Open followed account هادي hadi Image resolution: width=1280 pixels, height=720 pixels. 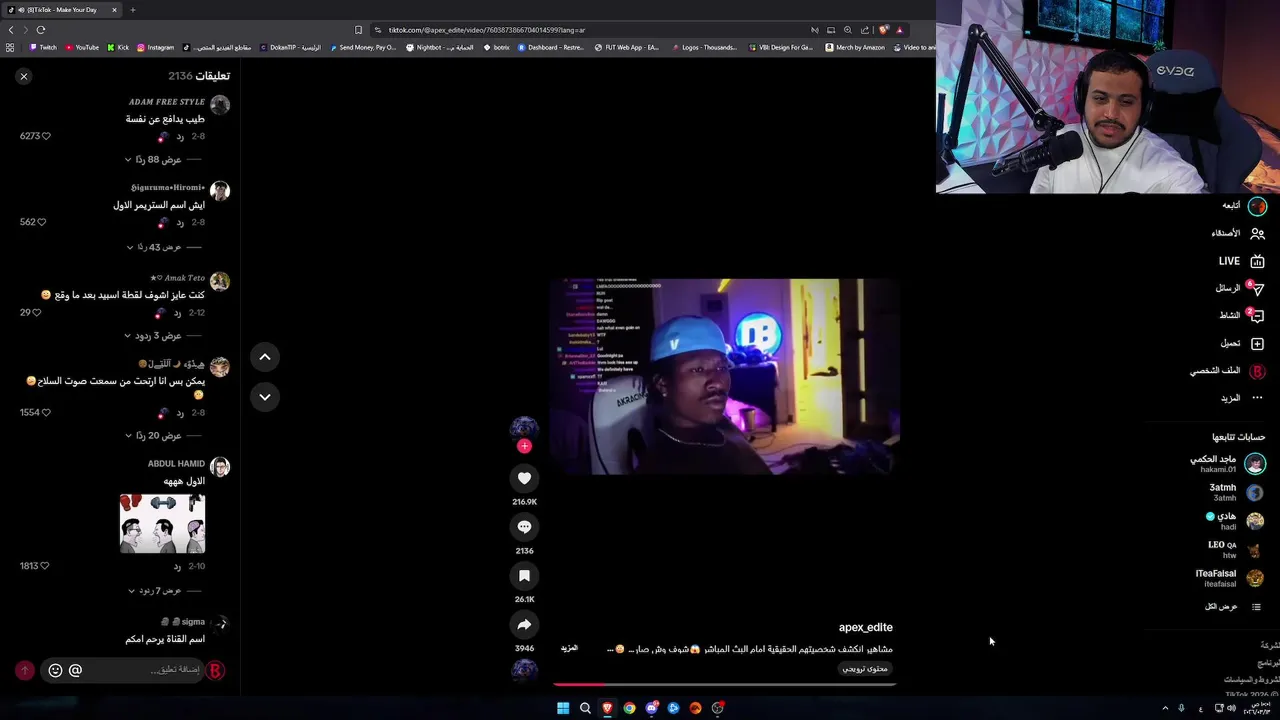[1236, 521]
